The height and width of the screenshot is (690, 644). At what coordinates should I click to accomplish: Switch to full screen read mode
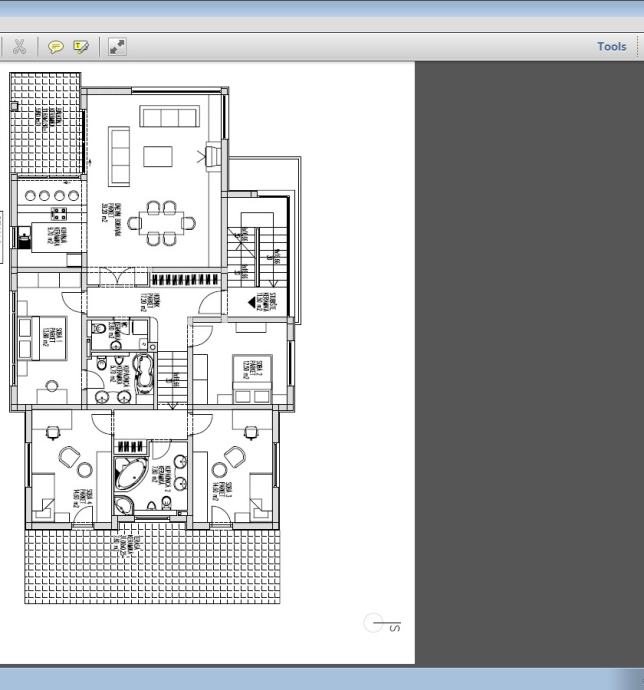point(118,47)
